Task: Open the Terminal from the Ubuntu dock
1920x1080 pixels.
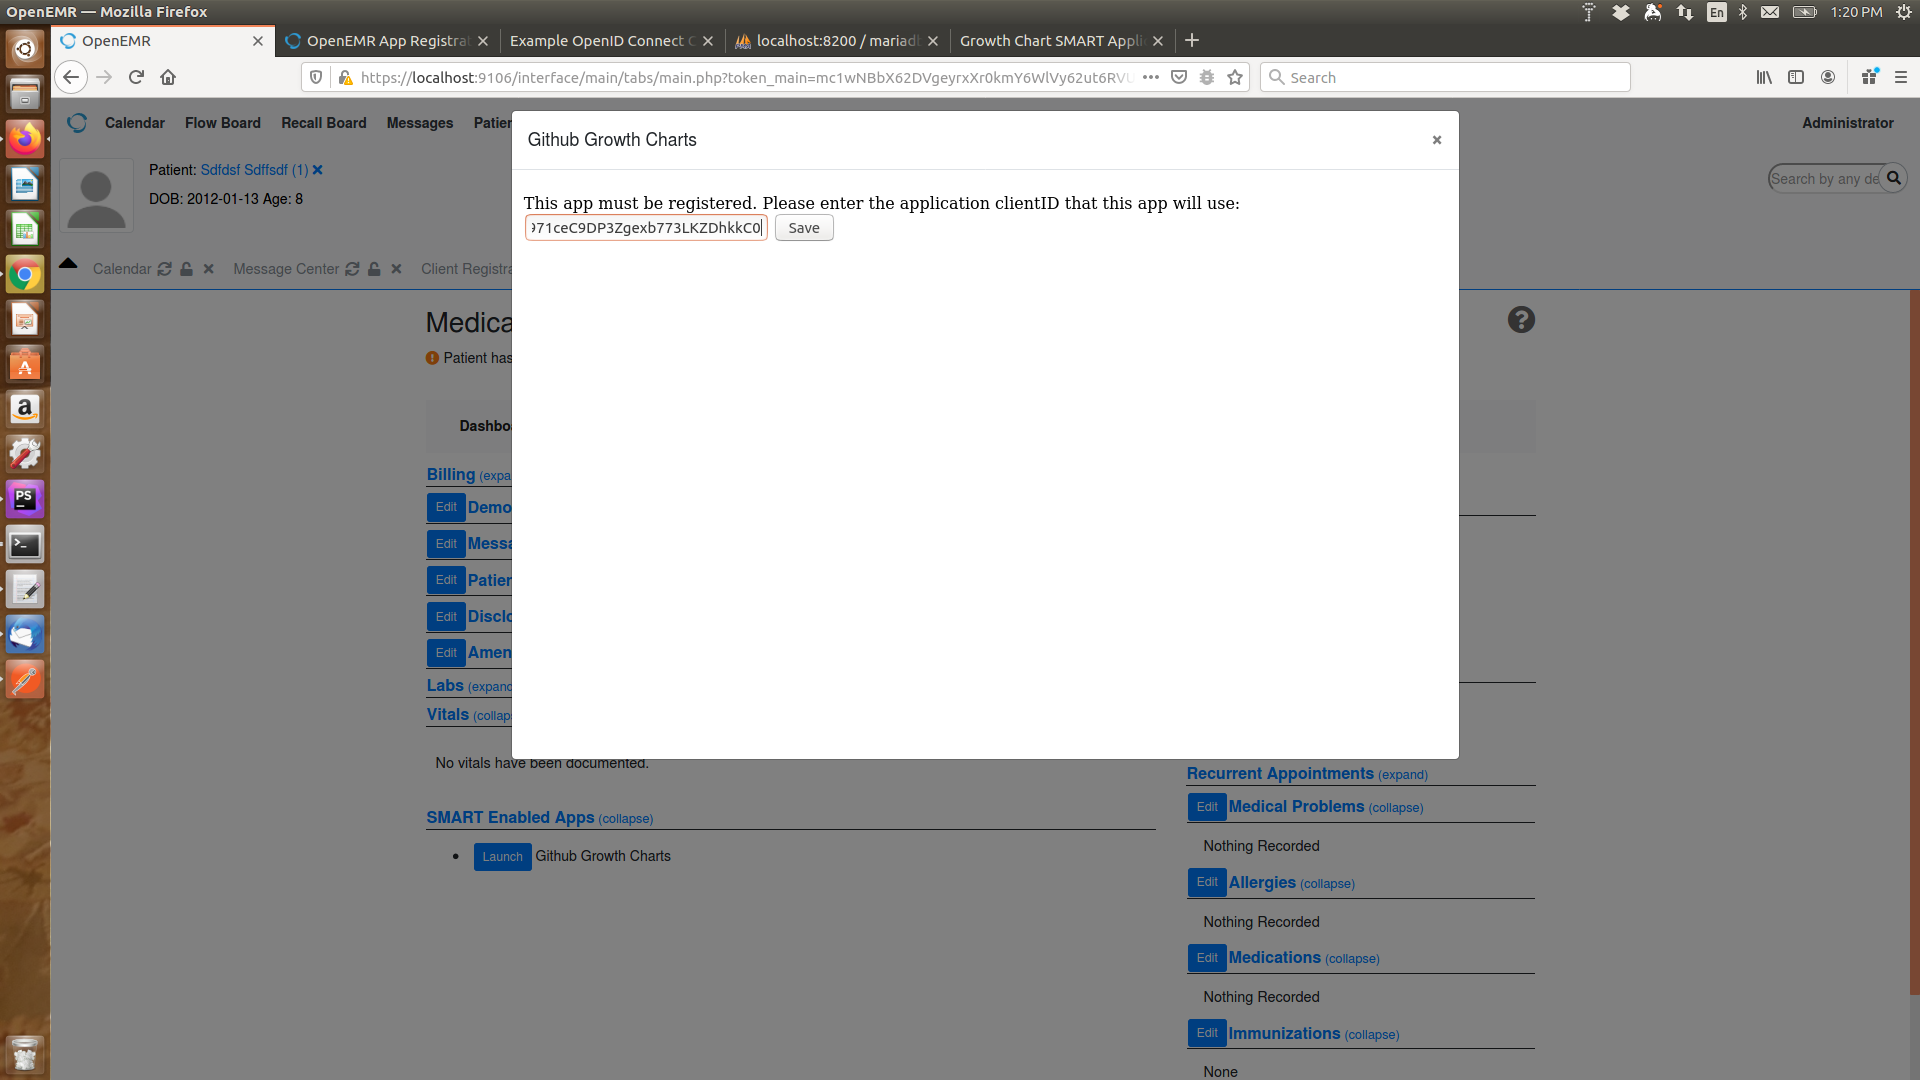Action: tap(24, 543)
